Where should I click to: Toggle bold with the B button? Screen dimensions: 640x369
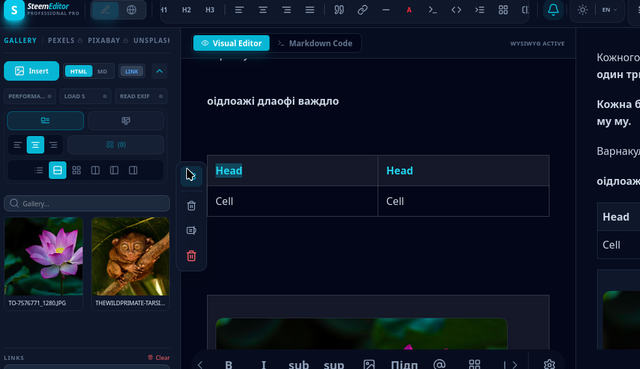(x=229, y=364)
